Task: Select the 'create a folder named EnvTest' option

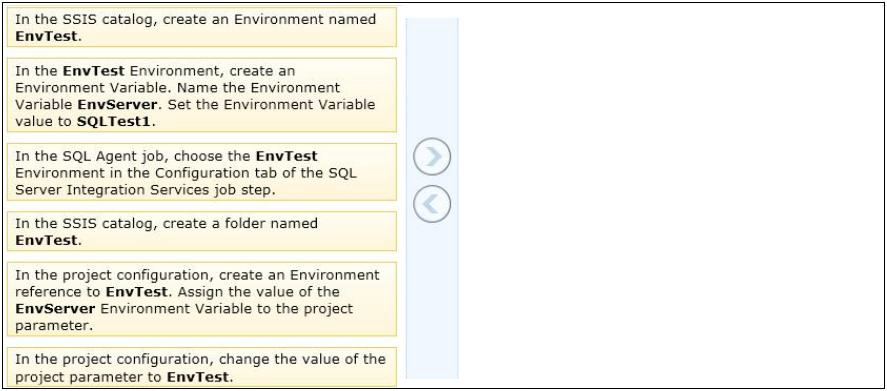Action: point(201,231)
